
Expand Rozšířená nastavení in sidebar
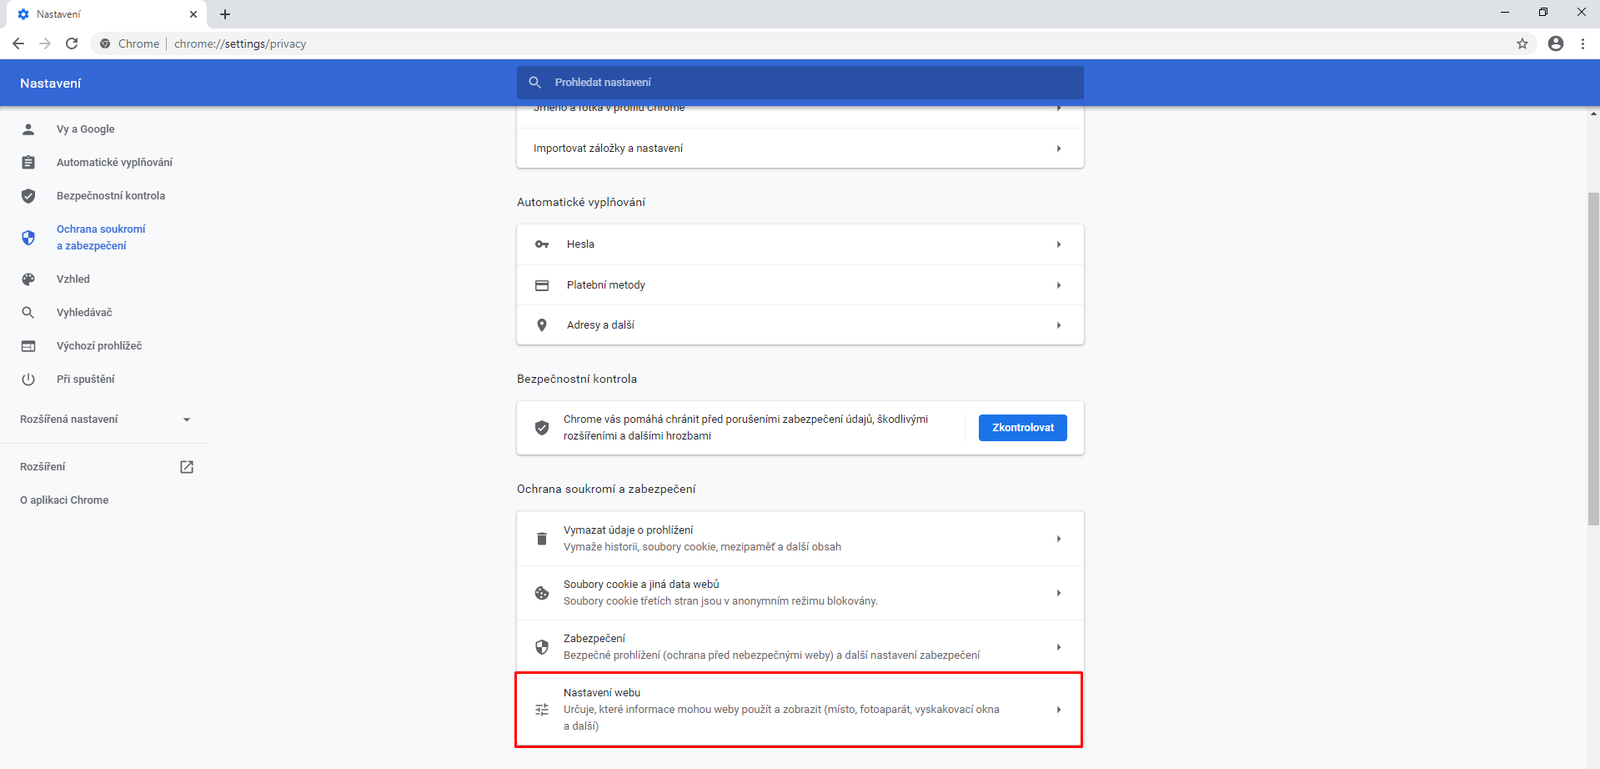coord(186,420)
